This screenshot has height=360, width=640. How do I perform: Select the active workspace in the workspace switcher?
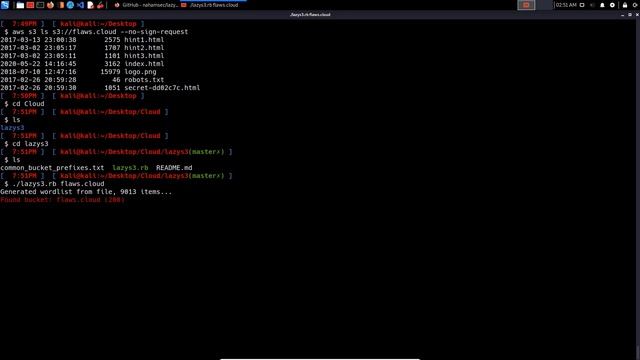[526, 5]
